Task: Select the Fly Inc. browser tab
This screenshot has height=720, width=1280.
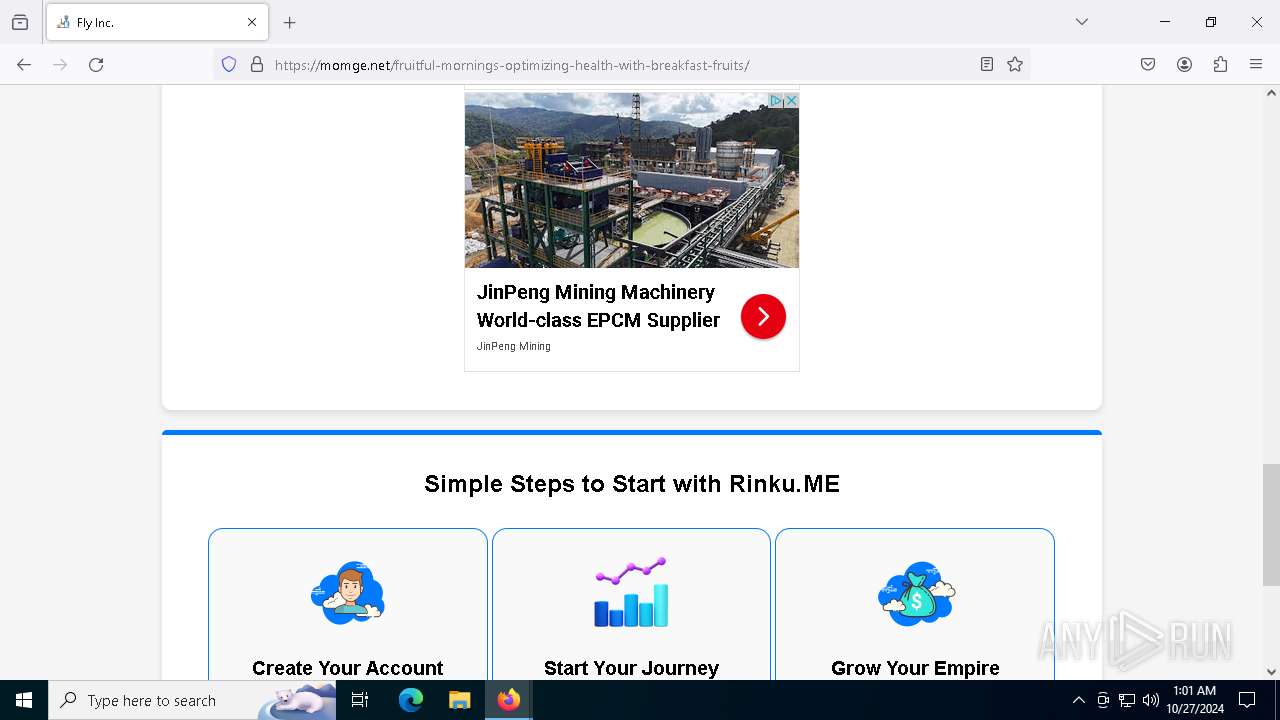Action: 157,22
